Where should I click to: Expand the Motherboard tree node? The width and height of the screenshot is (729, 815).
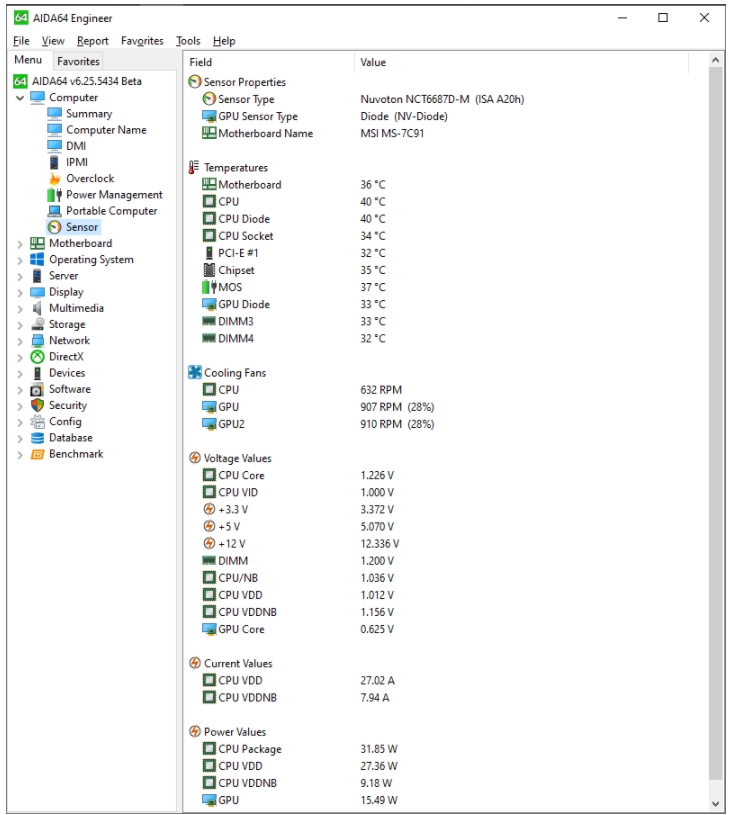[x=20, y=244]
